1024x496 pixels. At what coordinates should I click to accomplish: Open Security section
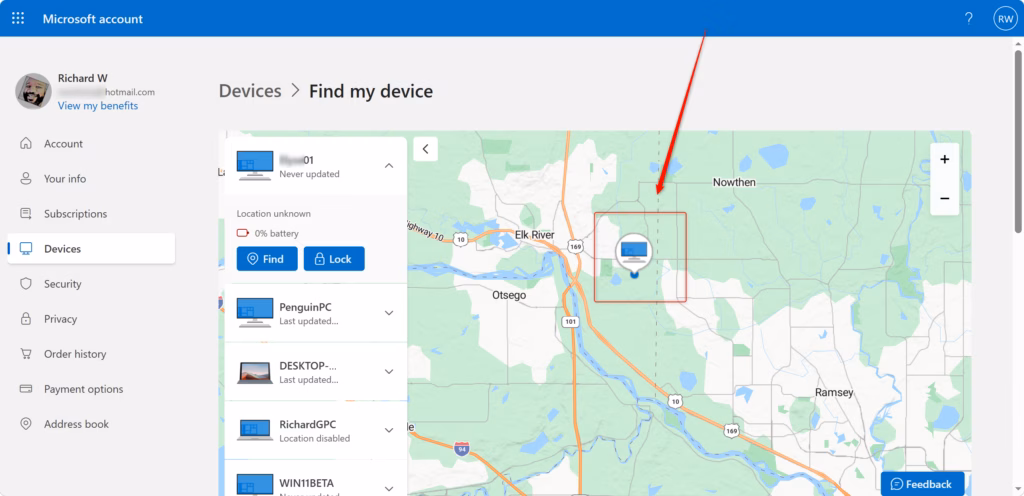click(x=91, y=284)
